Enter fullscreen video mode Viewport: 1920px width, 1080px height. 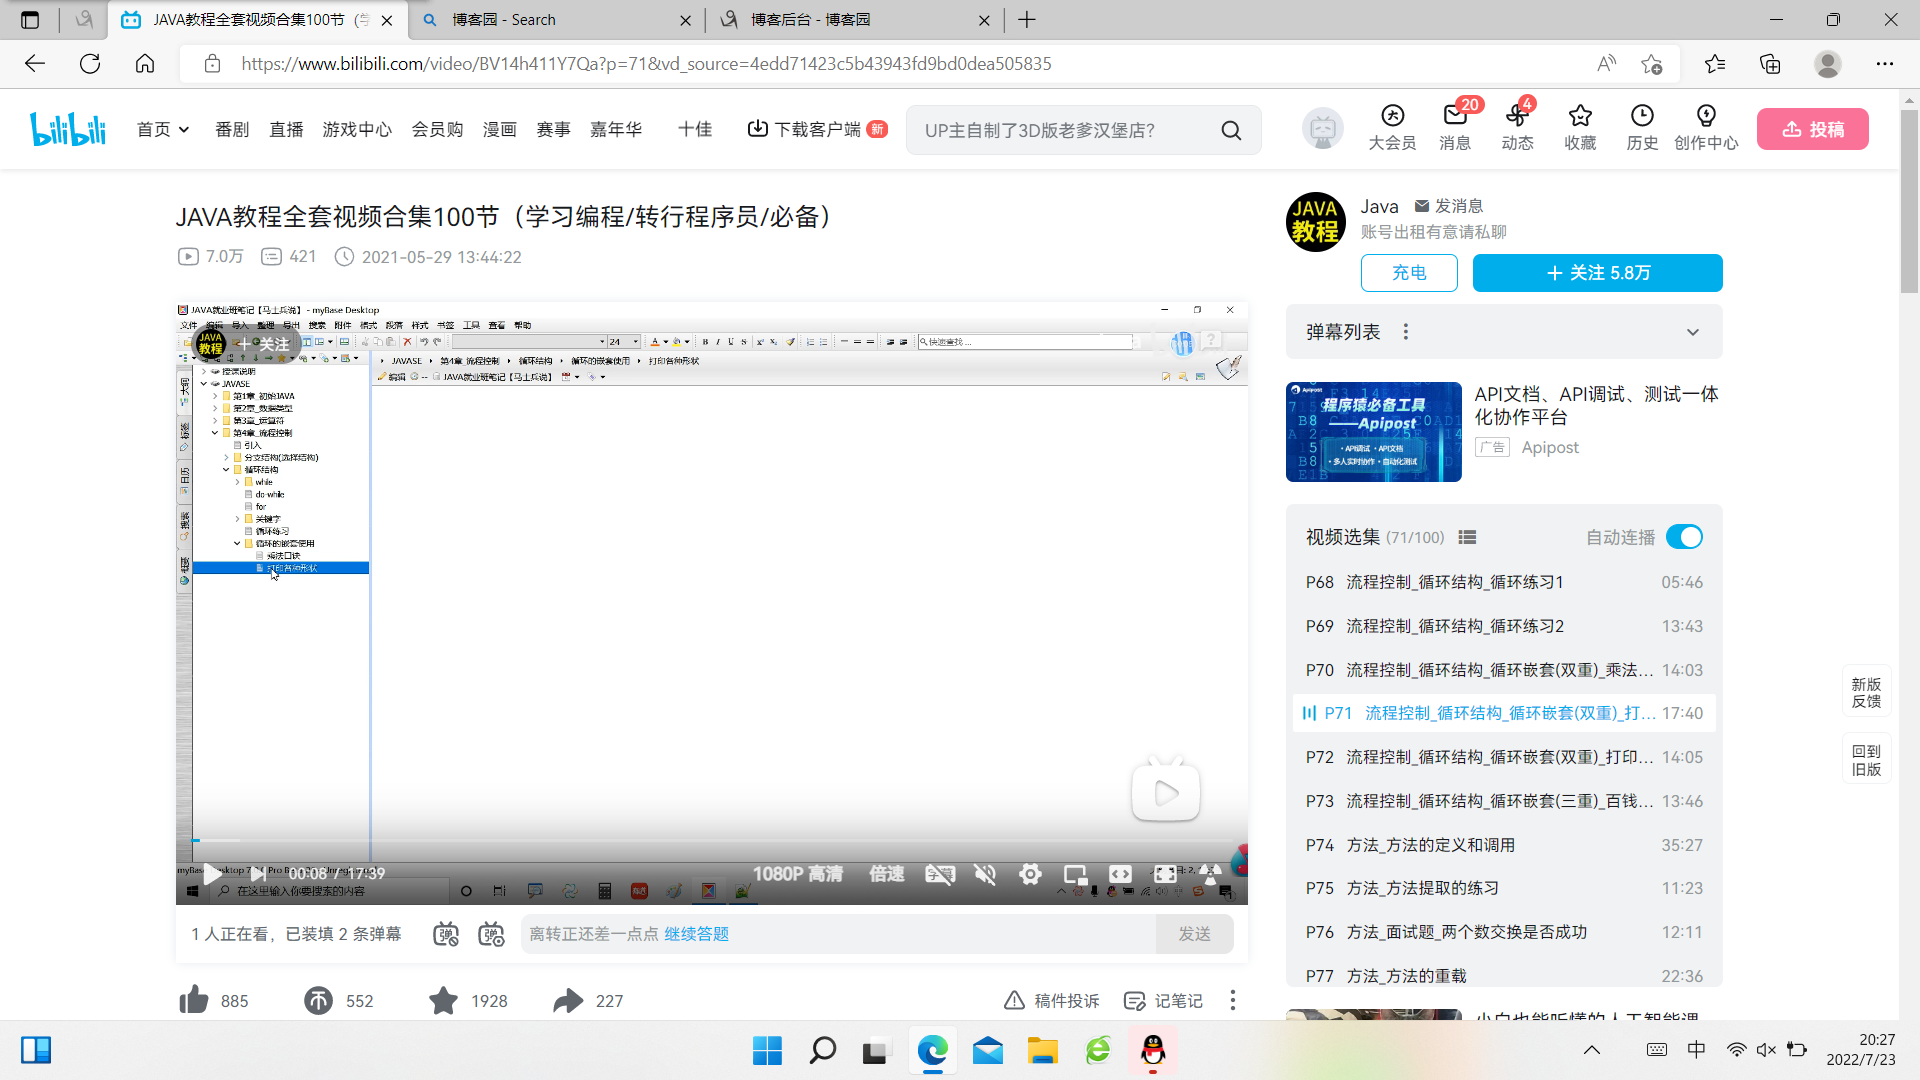tap(1165, 875)
